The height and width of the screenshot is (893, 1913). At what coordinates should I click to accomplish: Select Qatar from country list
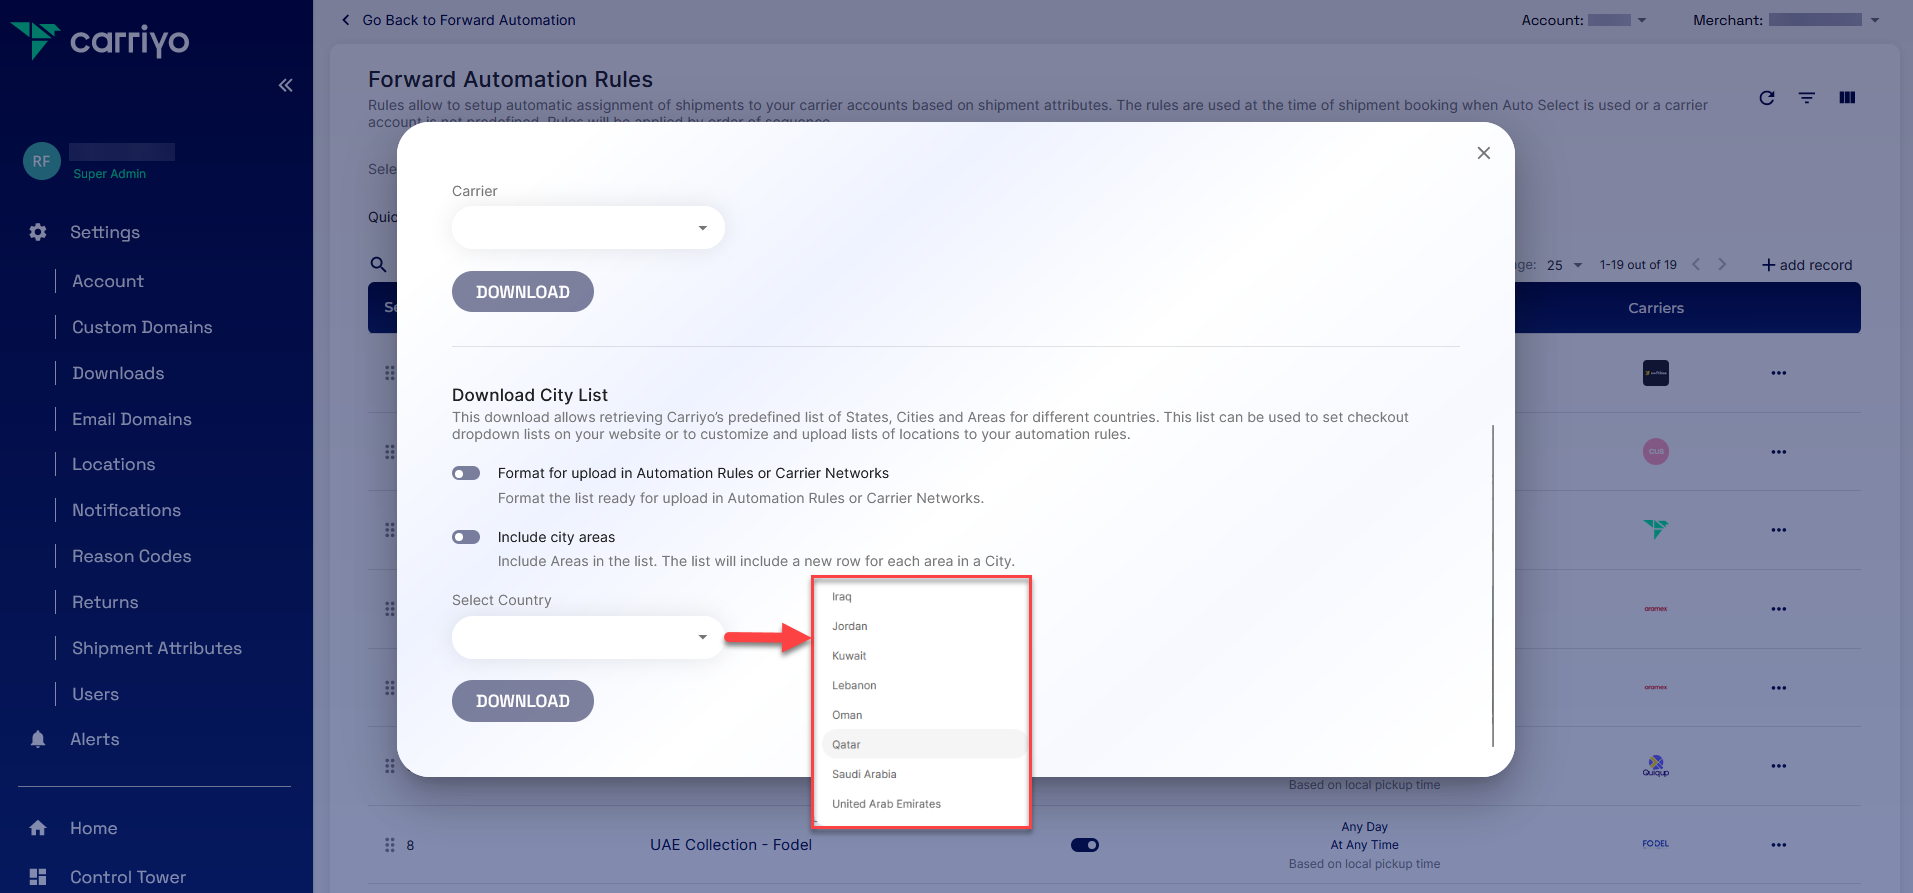[924, 745]
